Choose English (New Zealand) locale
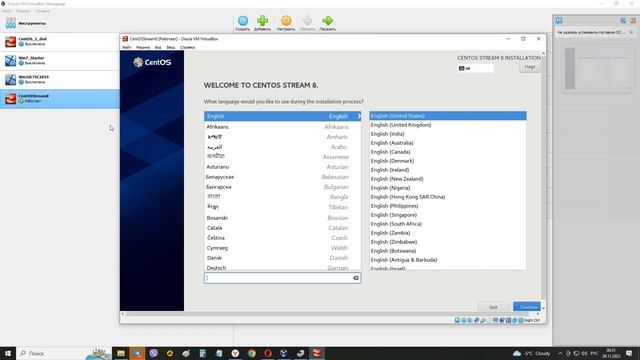The height and width of the screenshot is (360, 640). [448, 179]
